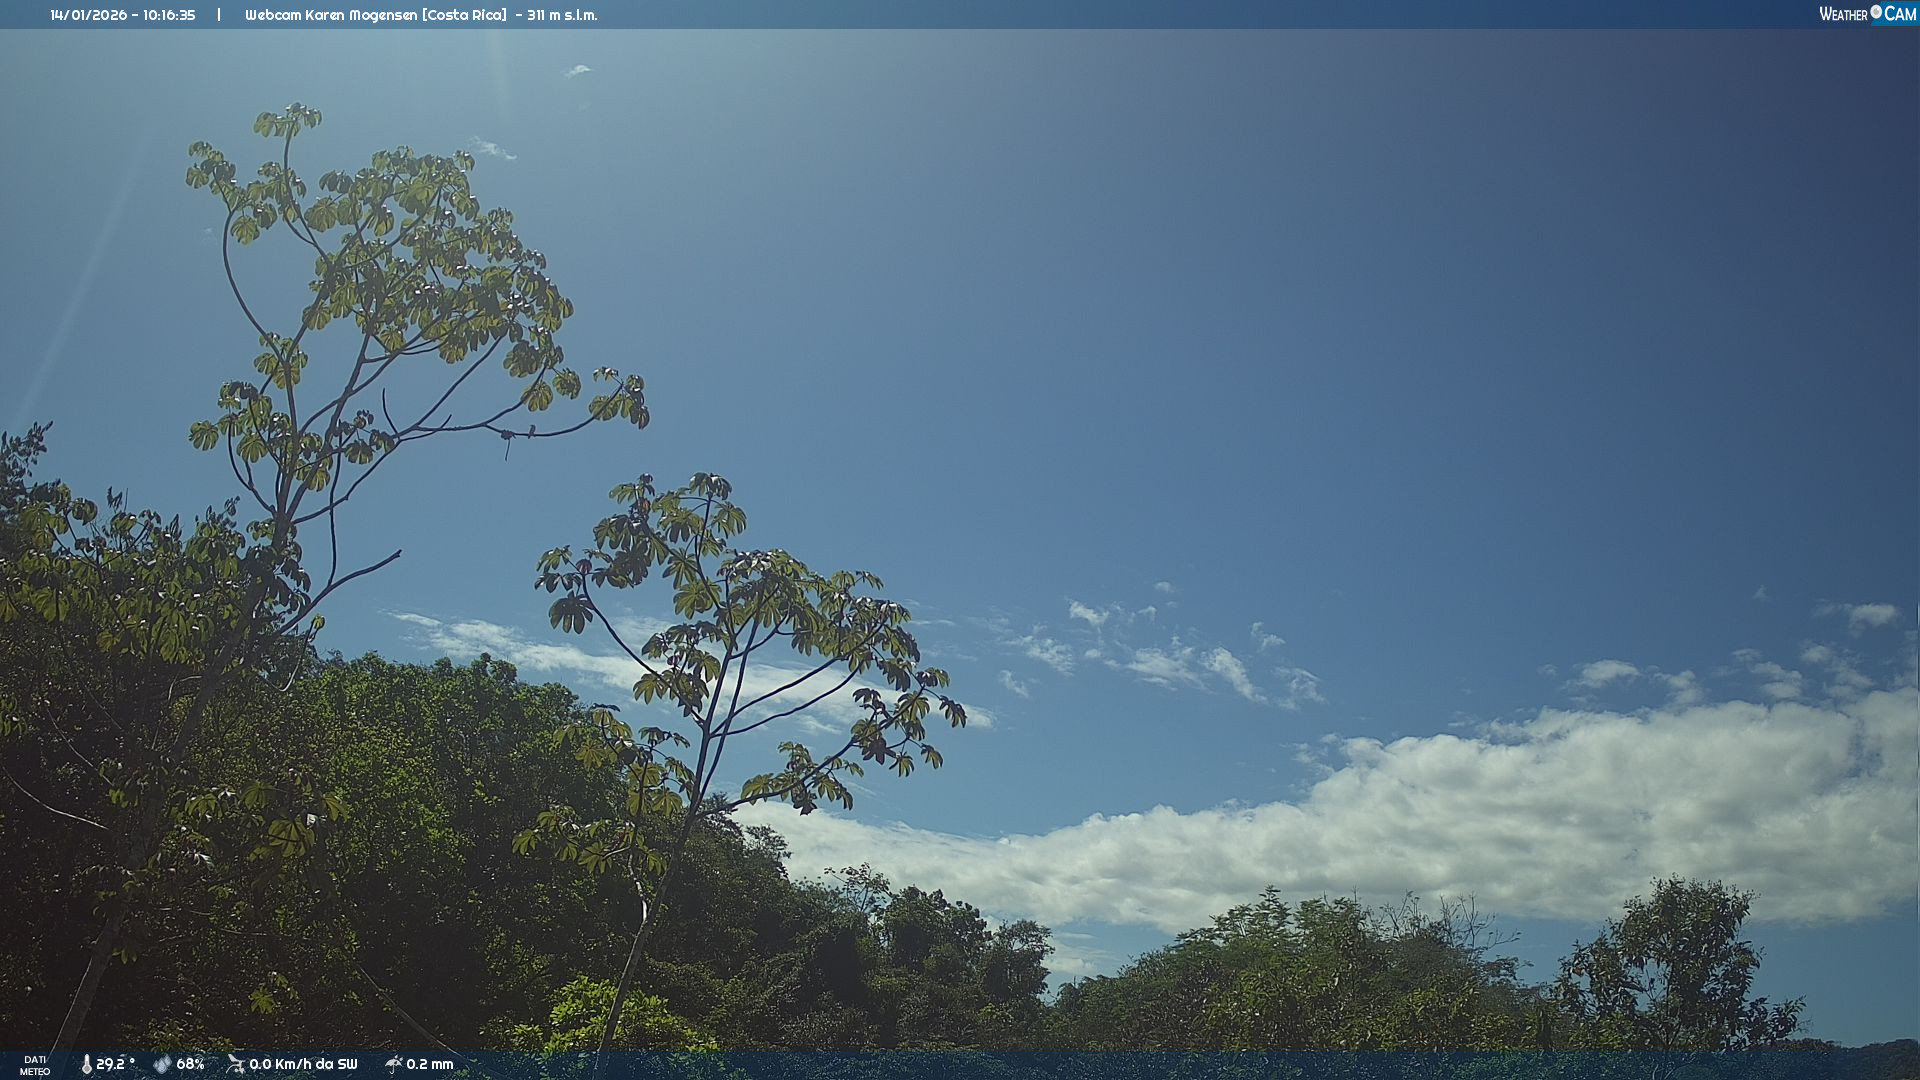This screenshot has width=1920, height=1080.
Task: Click the vertical separator after timestamp
Action: click(219, 15)
